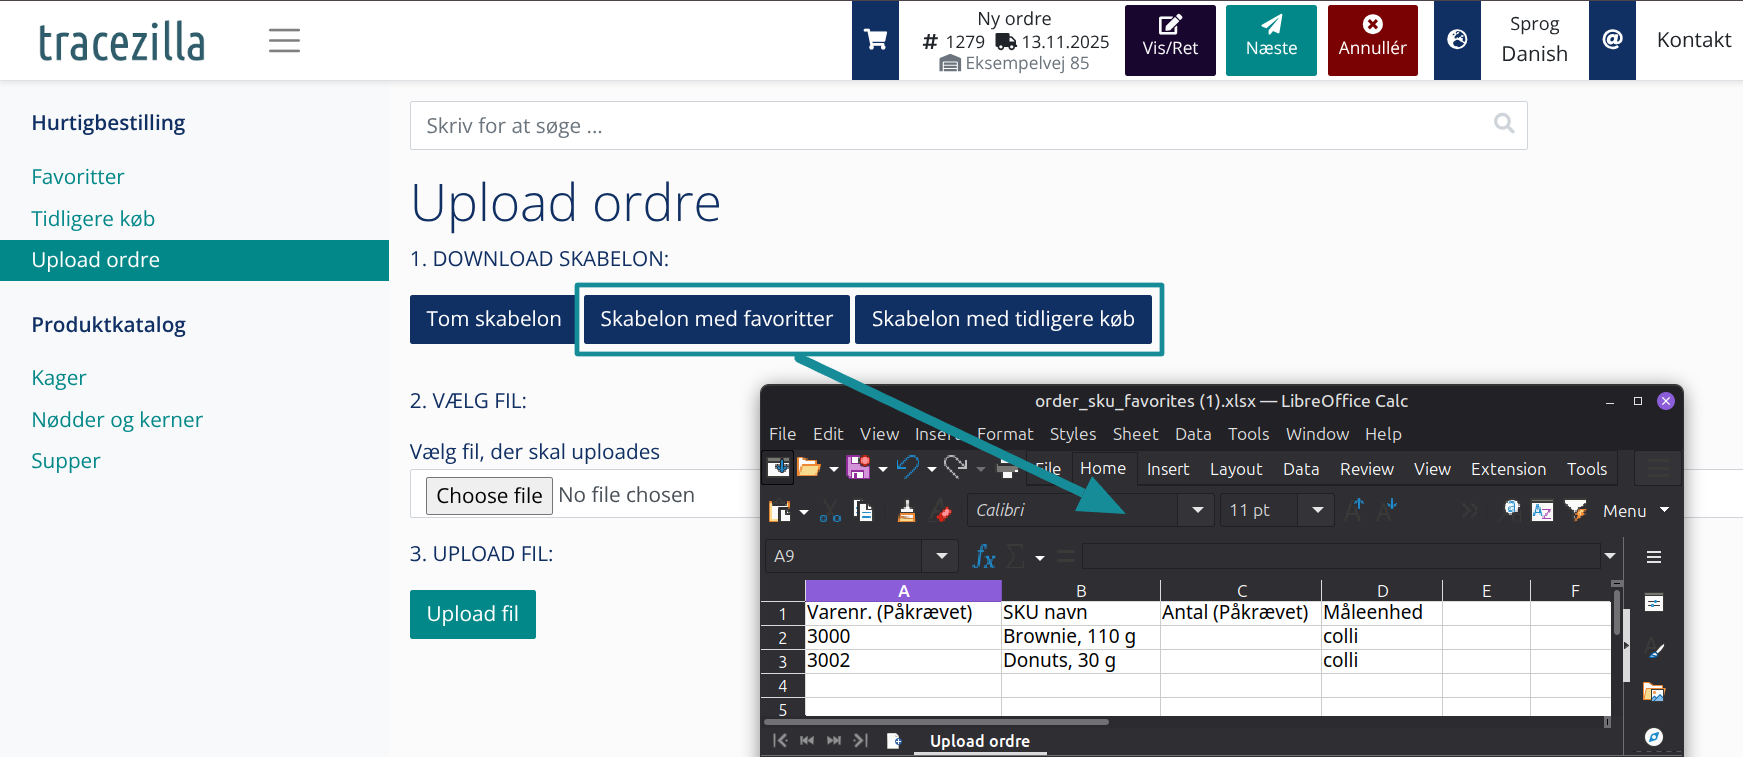Select cell containing Brownie, 110 g

coord(1081,637)
